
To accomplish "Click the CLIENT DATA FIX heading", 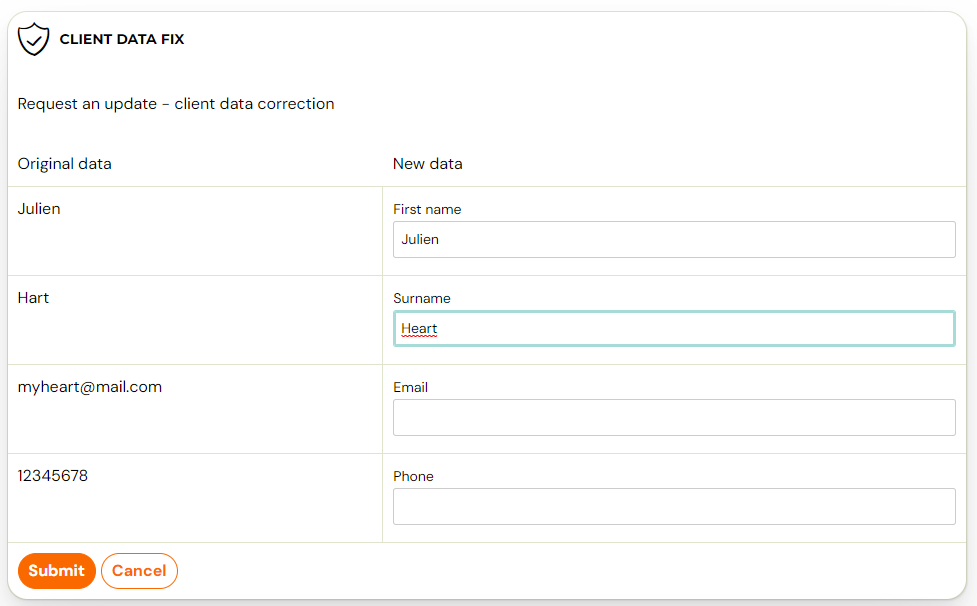I will (x=122, y=39).
